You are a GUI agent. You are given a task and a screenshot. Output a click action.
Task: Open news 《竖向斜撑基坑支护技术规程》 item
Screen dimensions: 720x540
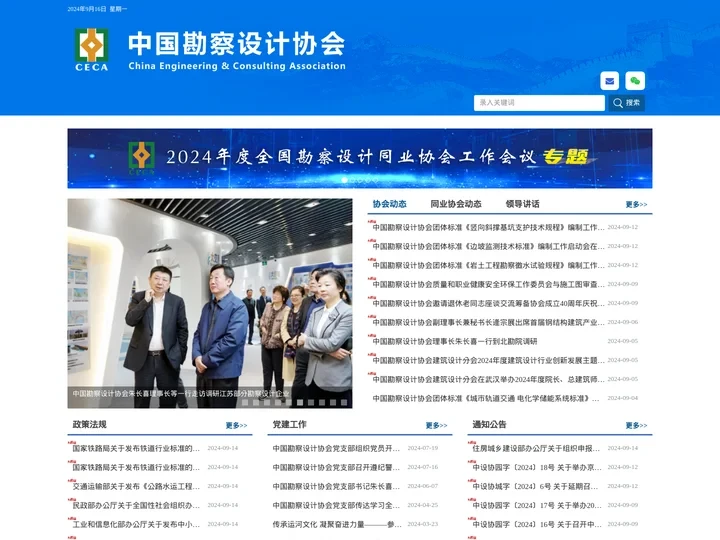[x=489, y=227]
